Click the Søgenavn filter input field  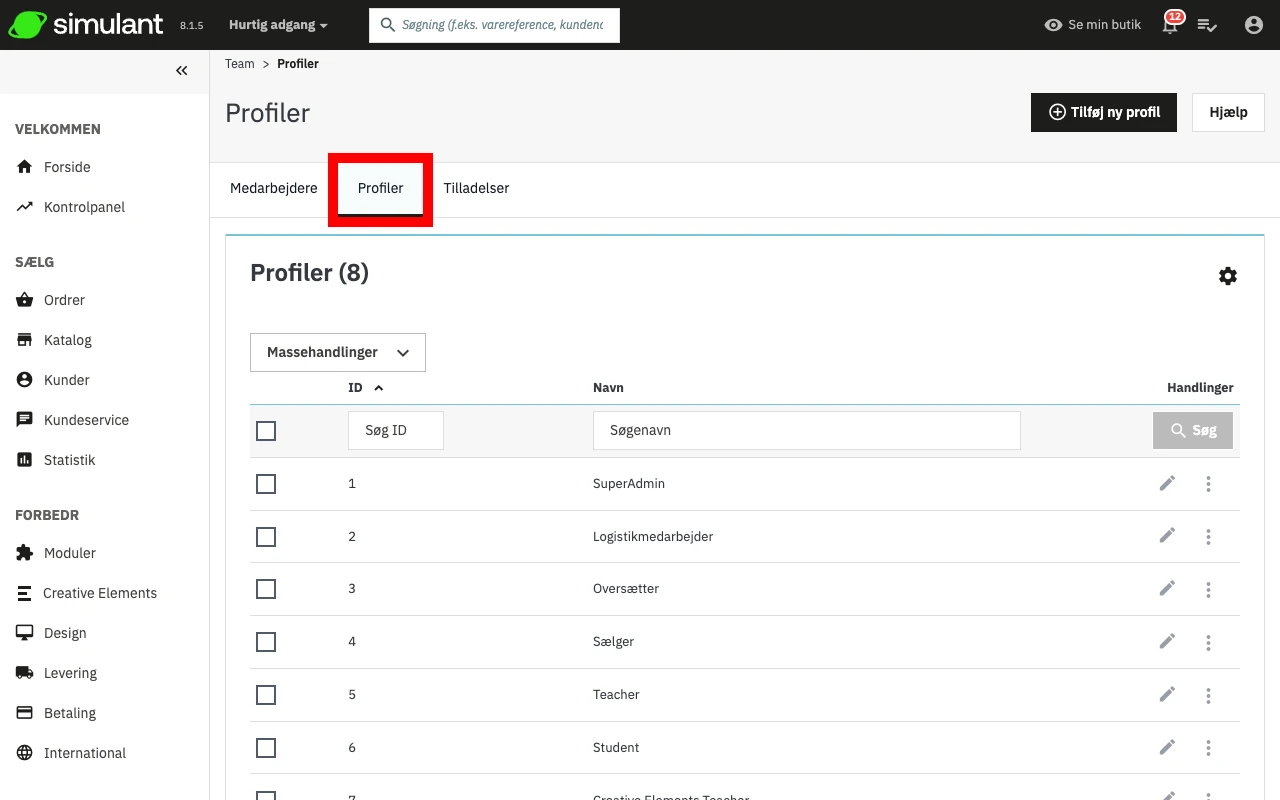click(806, 431)
